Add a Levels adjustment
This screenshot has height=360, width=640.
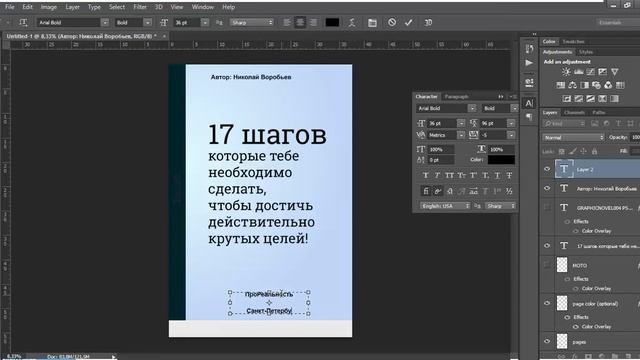tap(578, 72)
